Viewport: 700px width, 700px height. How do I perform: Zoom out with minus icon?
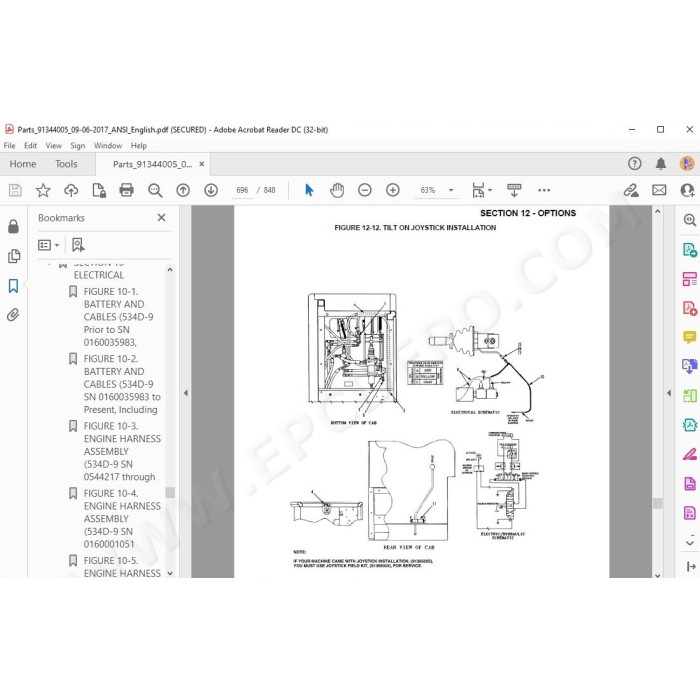coord(365,190)
